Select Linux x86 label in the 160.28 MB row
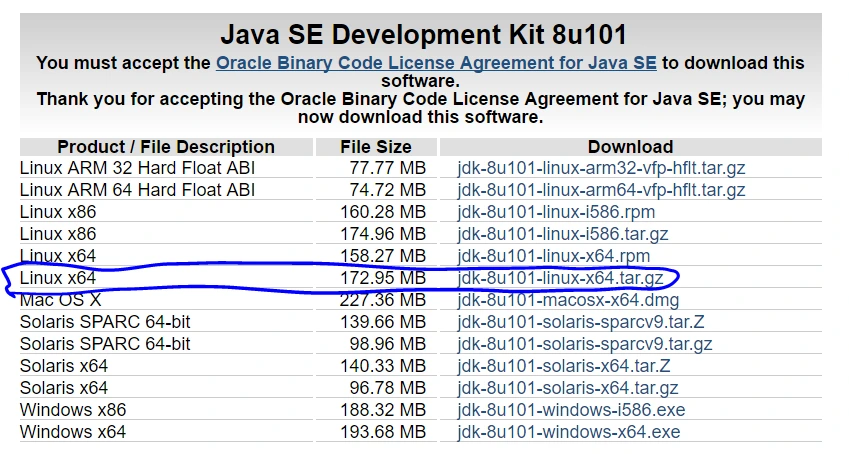849x454 pixels. (x=58, y=212)
